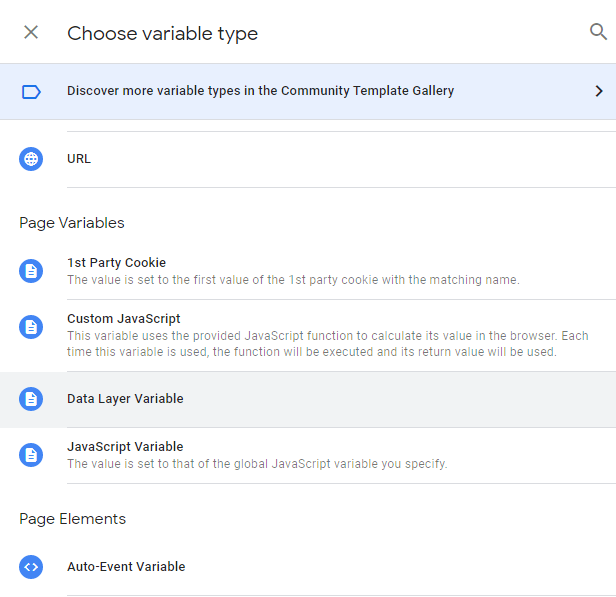
Task: Click the JavaScript Variable document icon
Action: (31, 455)
